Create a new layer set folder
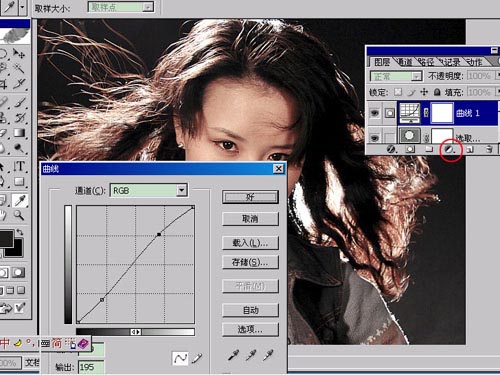 (x=429, y=149)
